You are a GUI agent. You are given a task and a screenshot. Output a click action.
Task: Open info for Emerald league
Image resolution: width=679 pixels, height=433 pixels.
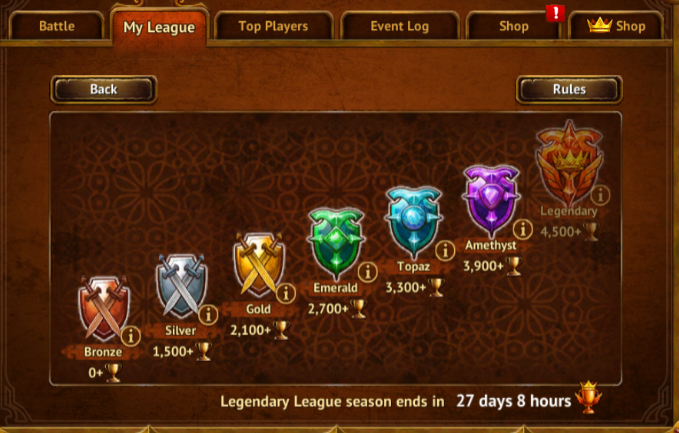pyautogui.click(x=368, y=272)
